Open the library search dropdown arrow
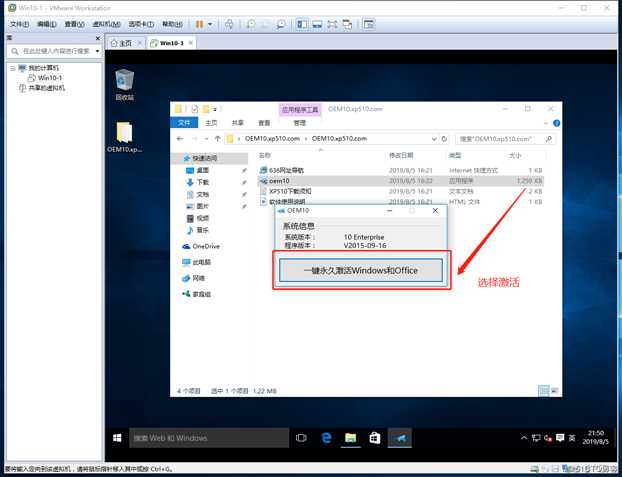622x477 pixels. tap(97, 51)
